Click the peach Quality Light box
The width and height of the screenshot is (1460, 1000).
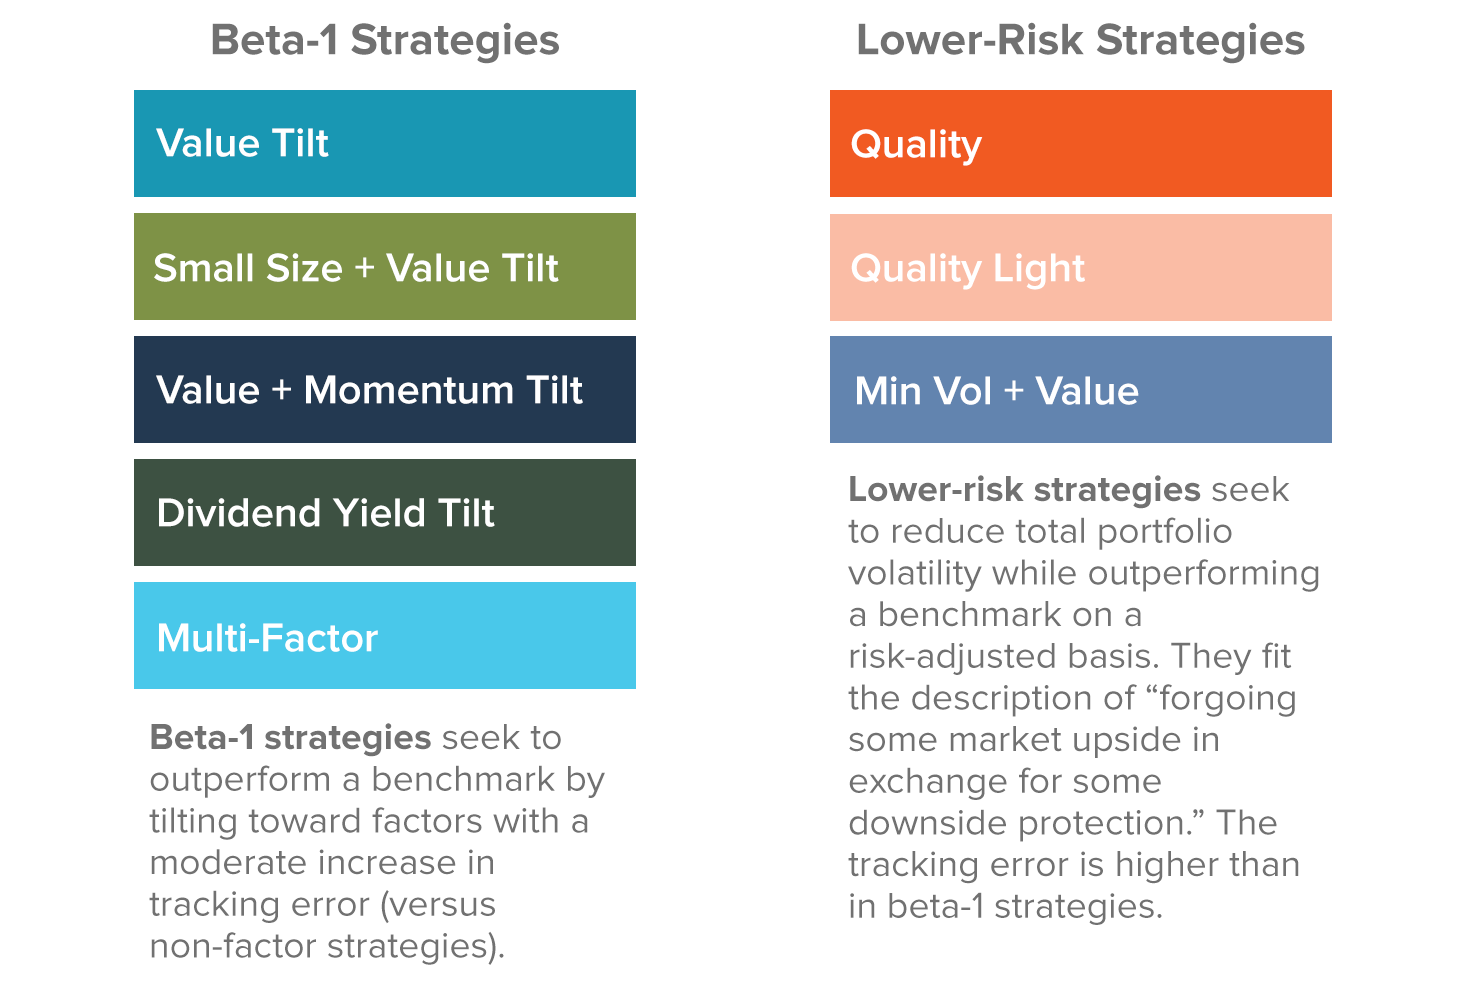1080,267
